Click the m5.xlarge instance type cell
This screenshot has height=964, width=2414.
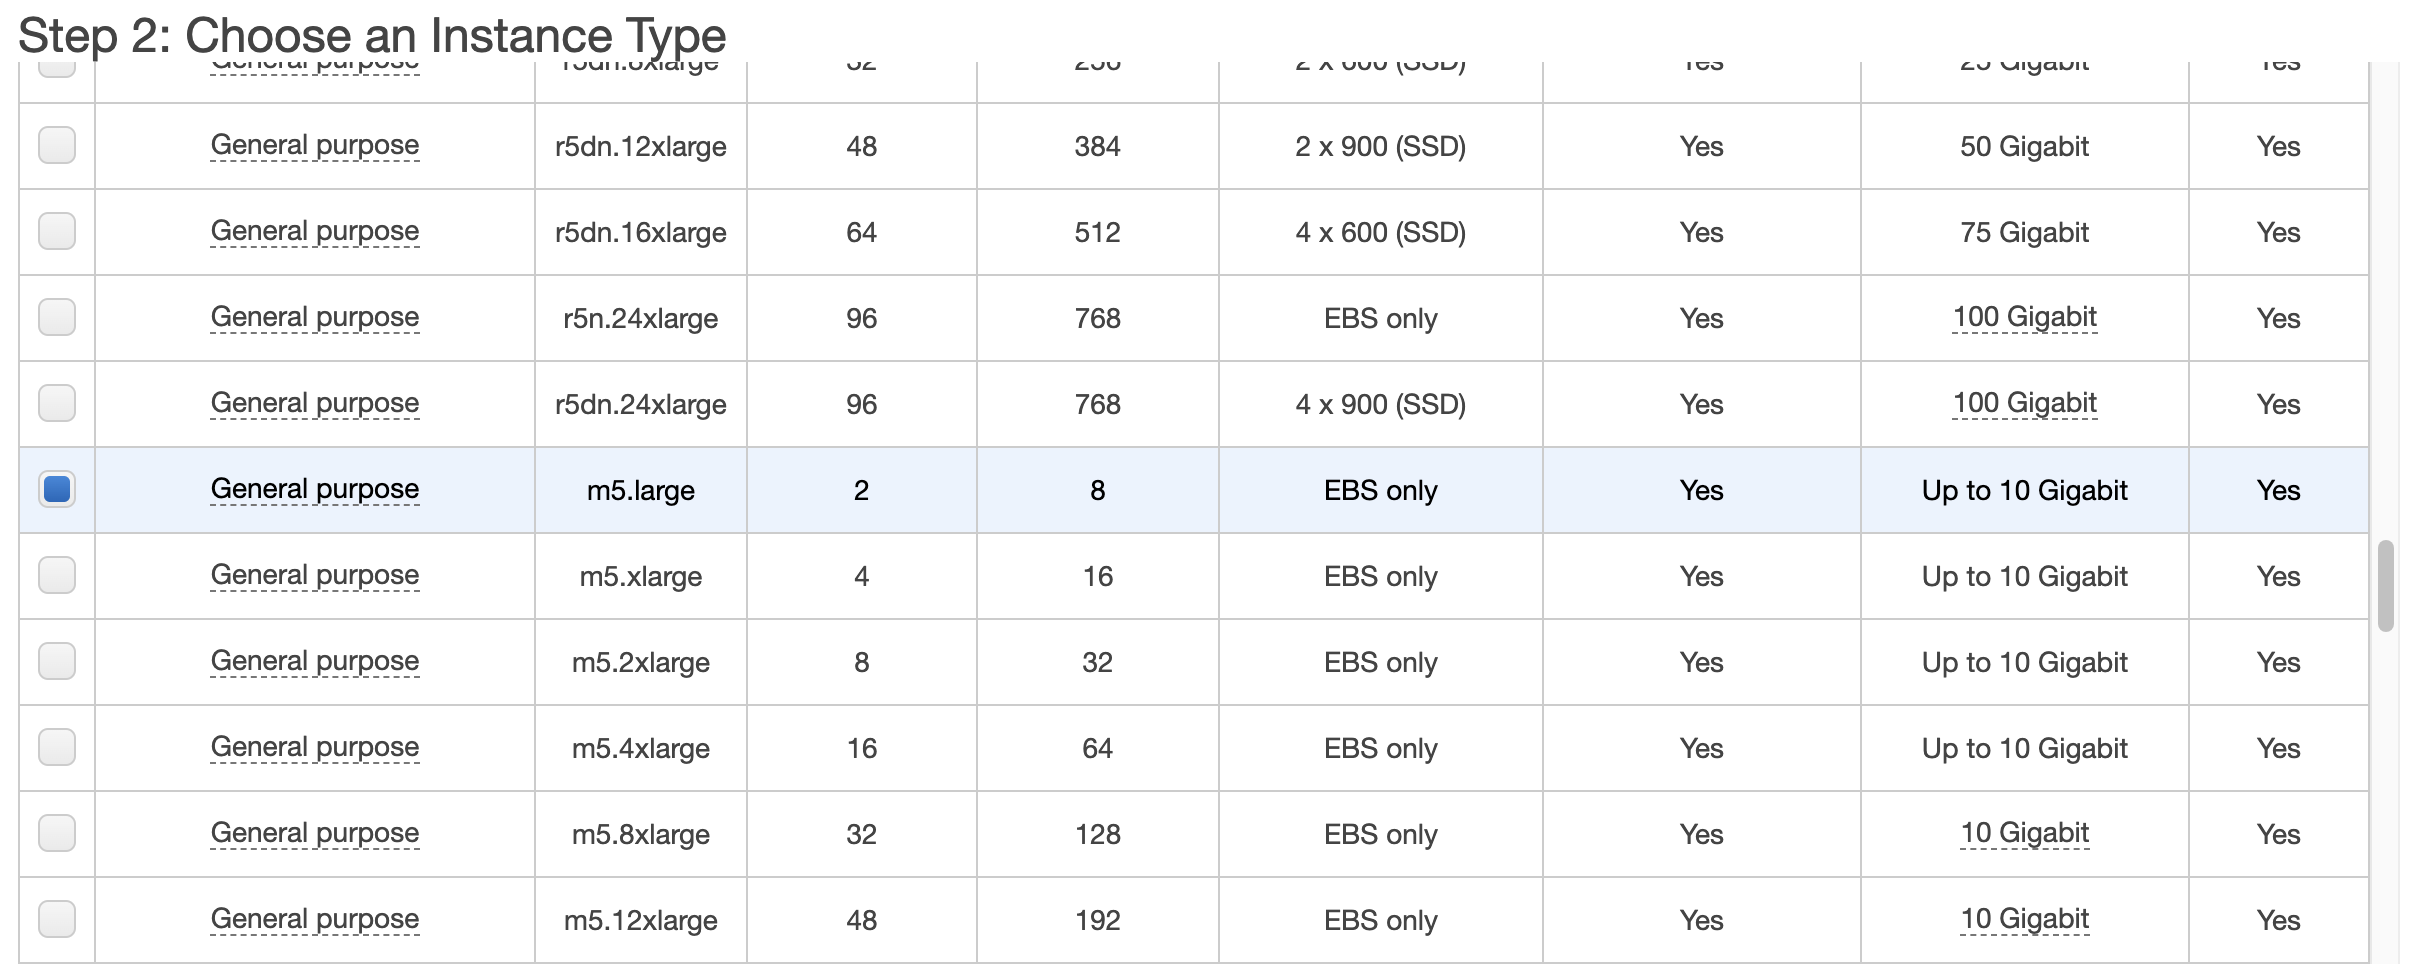click(x=640, y=576)
